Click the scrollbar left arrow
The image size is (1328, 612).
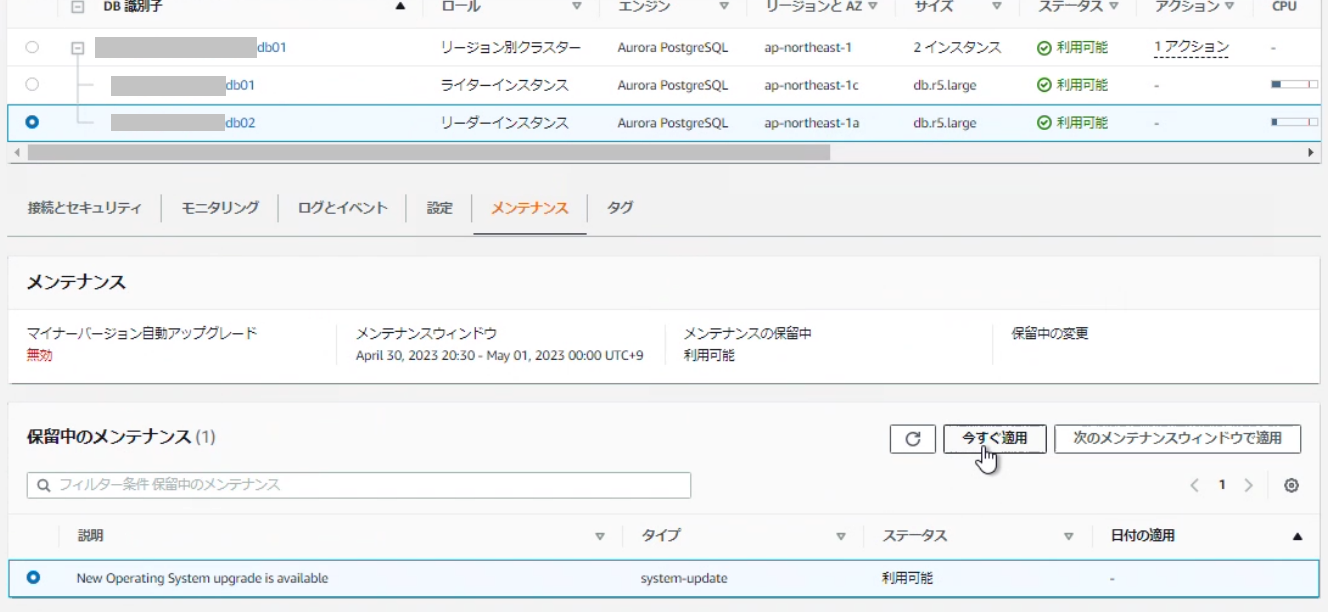coord(15,153)
